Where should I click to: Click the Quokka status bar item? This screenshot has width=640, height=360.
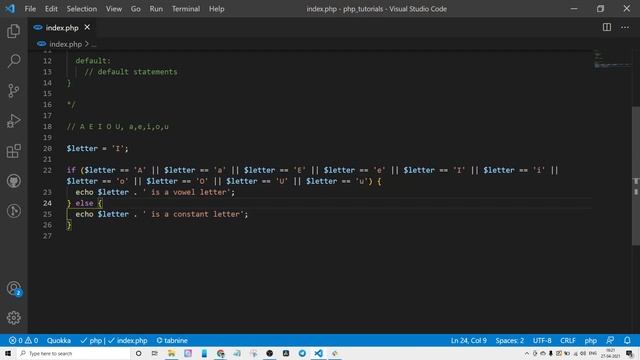click(x=59, y=340)
